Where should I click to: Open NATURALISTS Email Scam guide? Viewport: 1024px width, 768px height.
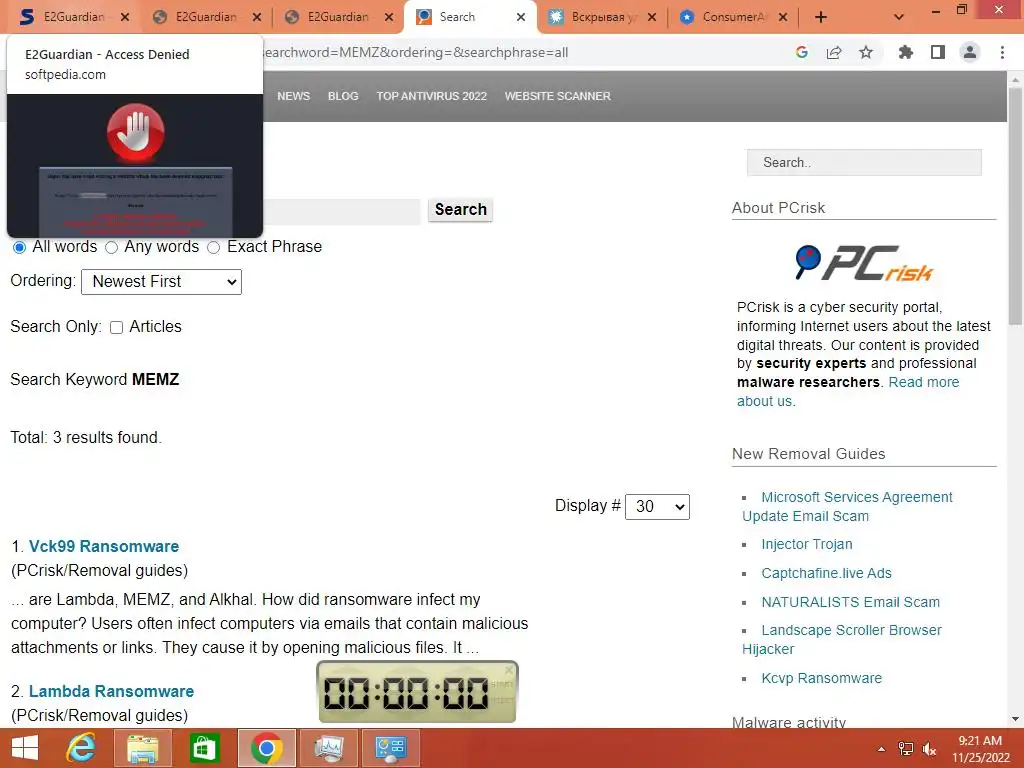coord(850,602)
